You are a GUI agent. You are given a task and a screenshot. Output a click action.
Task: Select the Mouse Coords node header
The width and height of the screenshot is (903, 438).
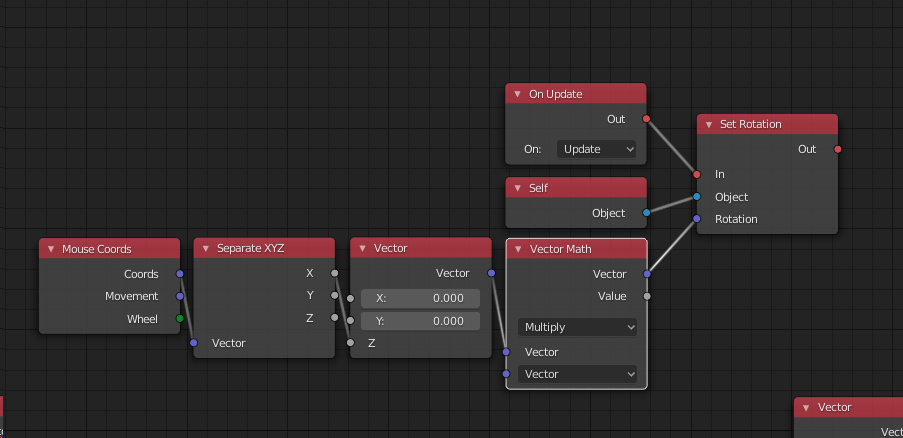[x=109, y=249]
